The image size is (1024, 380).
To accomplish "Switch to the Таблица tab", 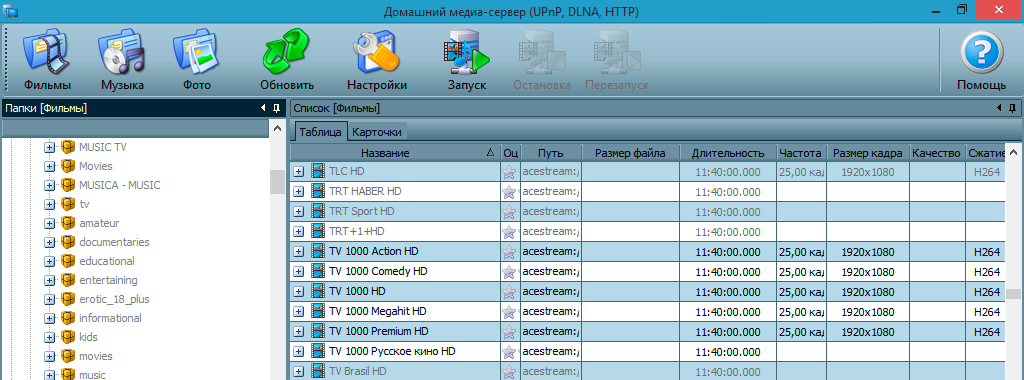I will [x=320, y=131].
